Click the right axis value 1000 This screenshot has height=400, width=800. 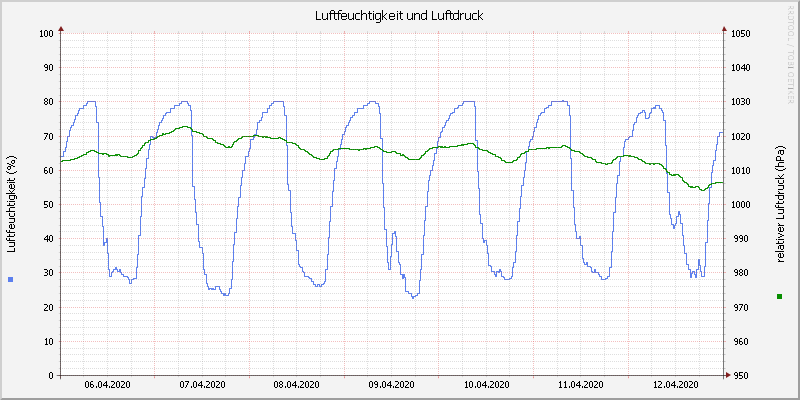click(x=740, y=205)
